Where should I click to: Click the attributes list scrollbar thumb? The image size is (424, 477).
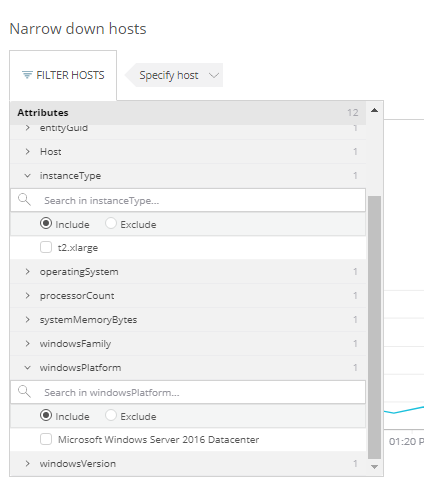pos(374,327)
